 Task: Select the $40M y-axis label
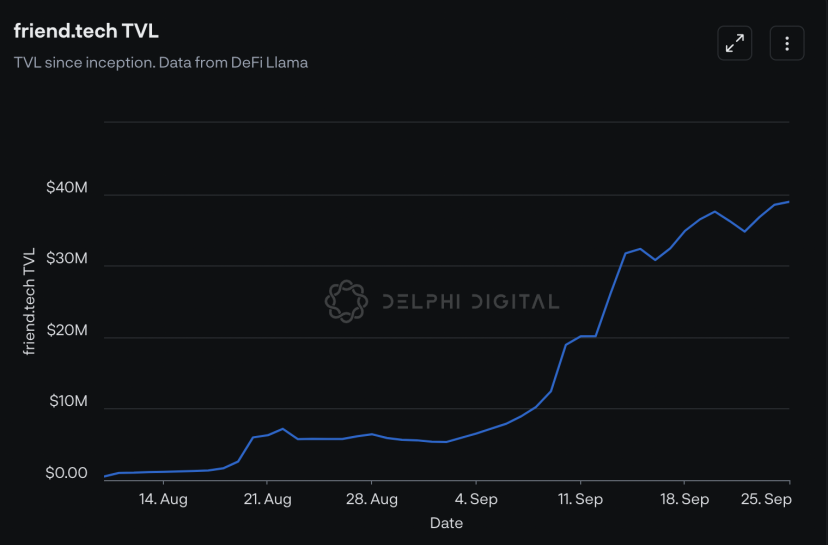point(67,187)
